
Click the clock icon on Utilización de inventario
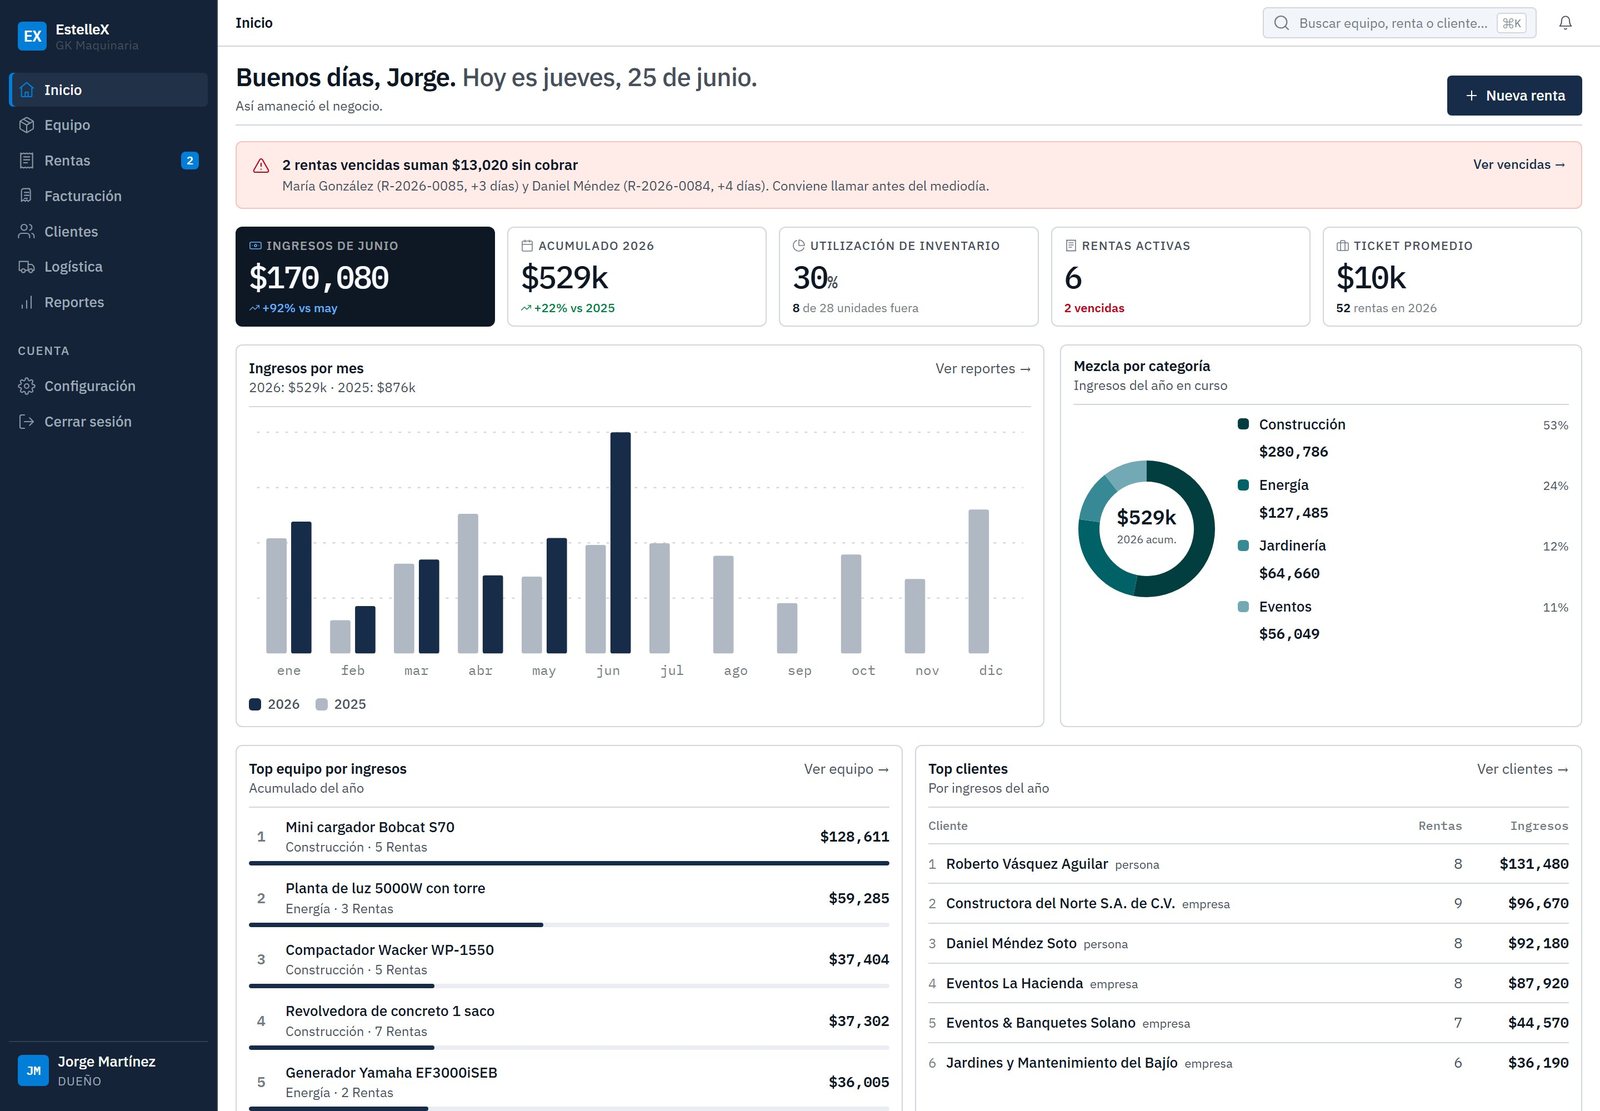coord(799,246)
